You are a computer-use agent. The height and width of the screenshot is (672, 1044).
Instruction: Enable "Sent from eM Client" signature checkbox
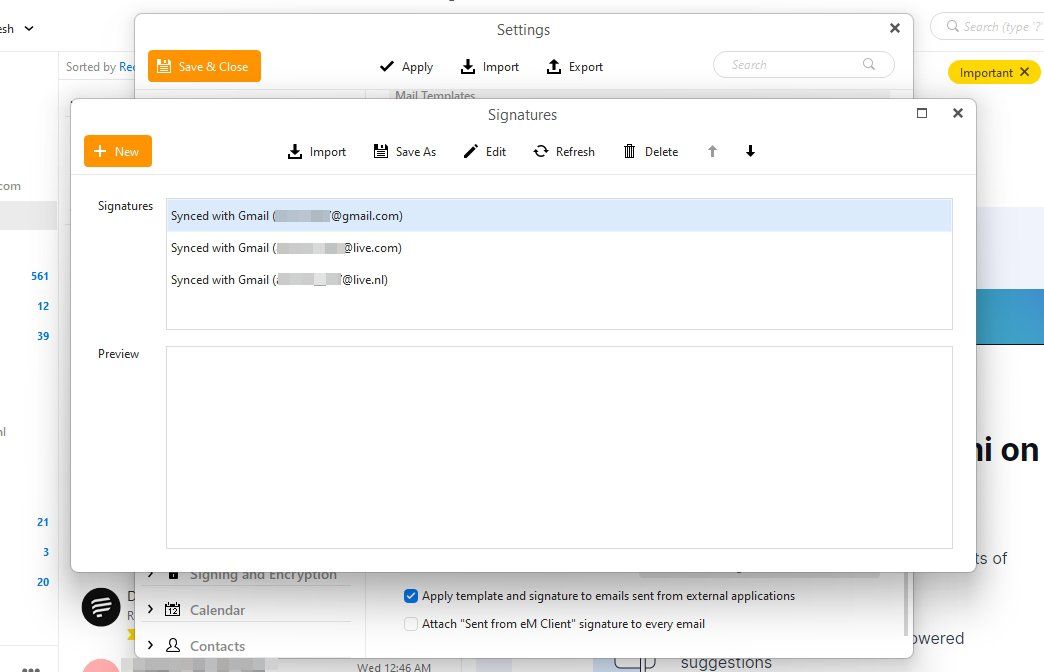411,624
